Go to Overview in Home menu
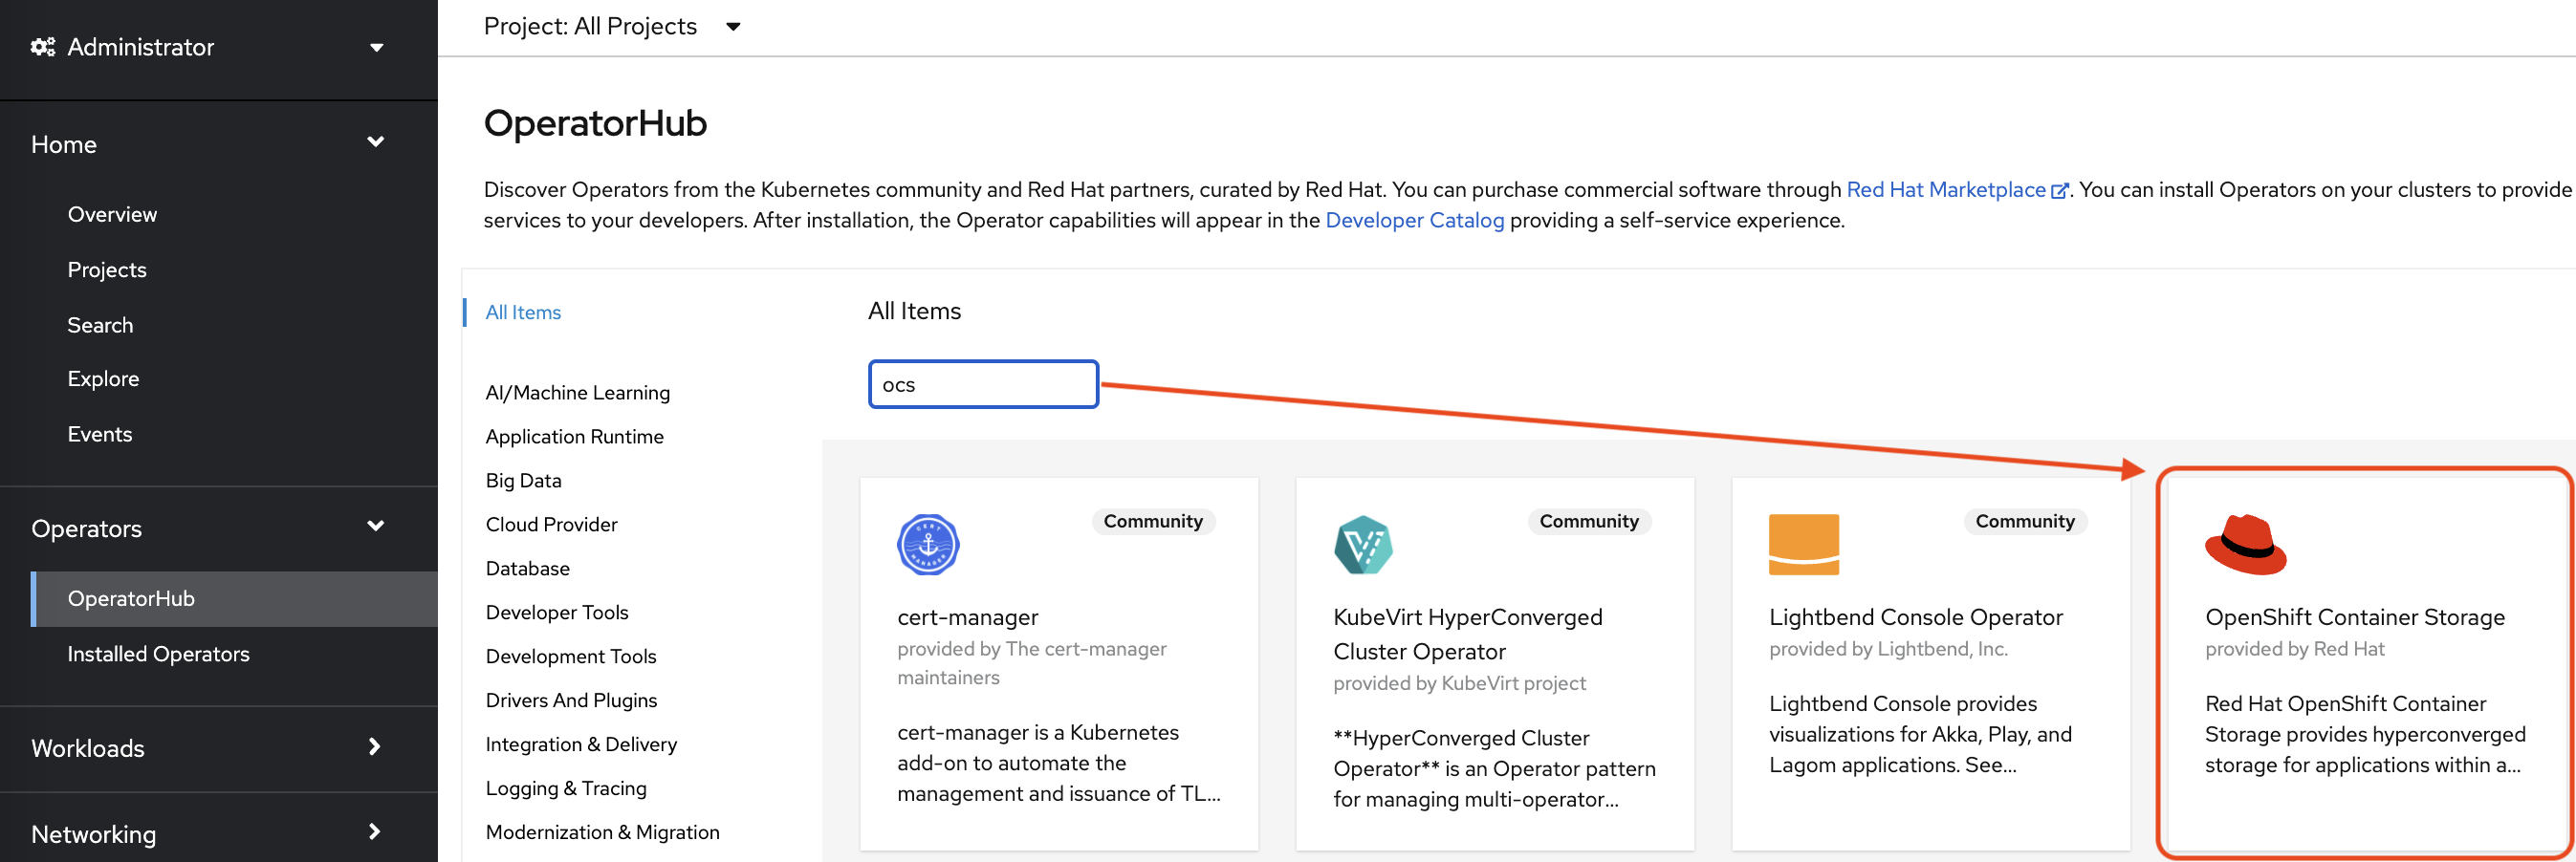 point(112,214)
